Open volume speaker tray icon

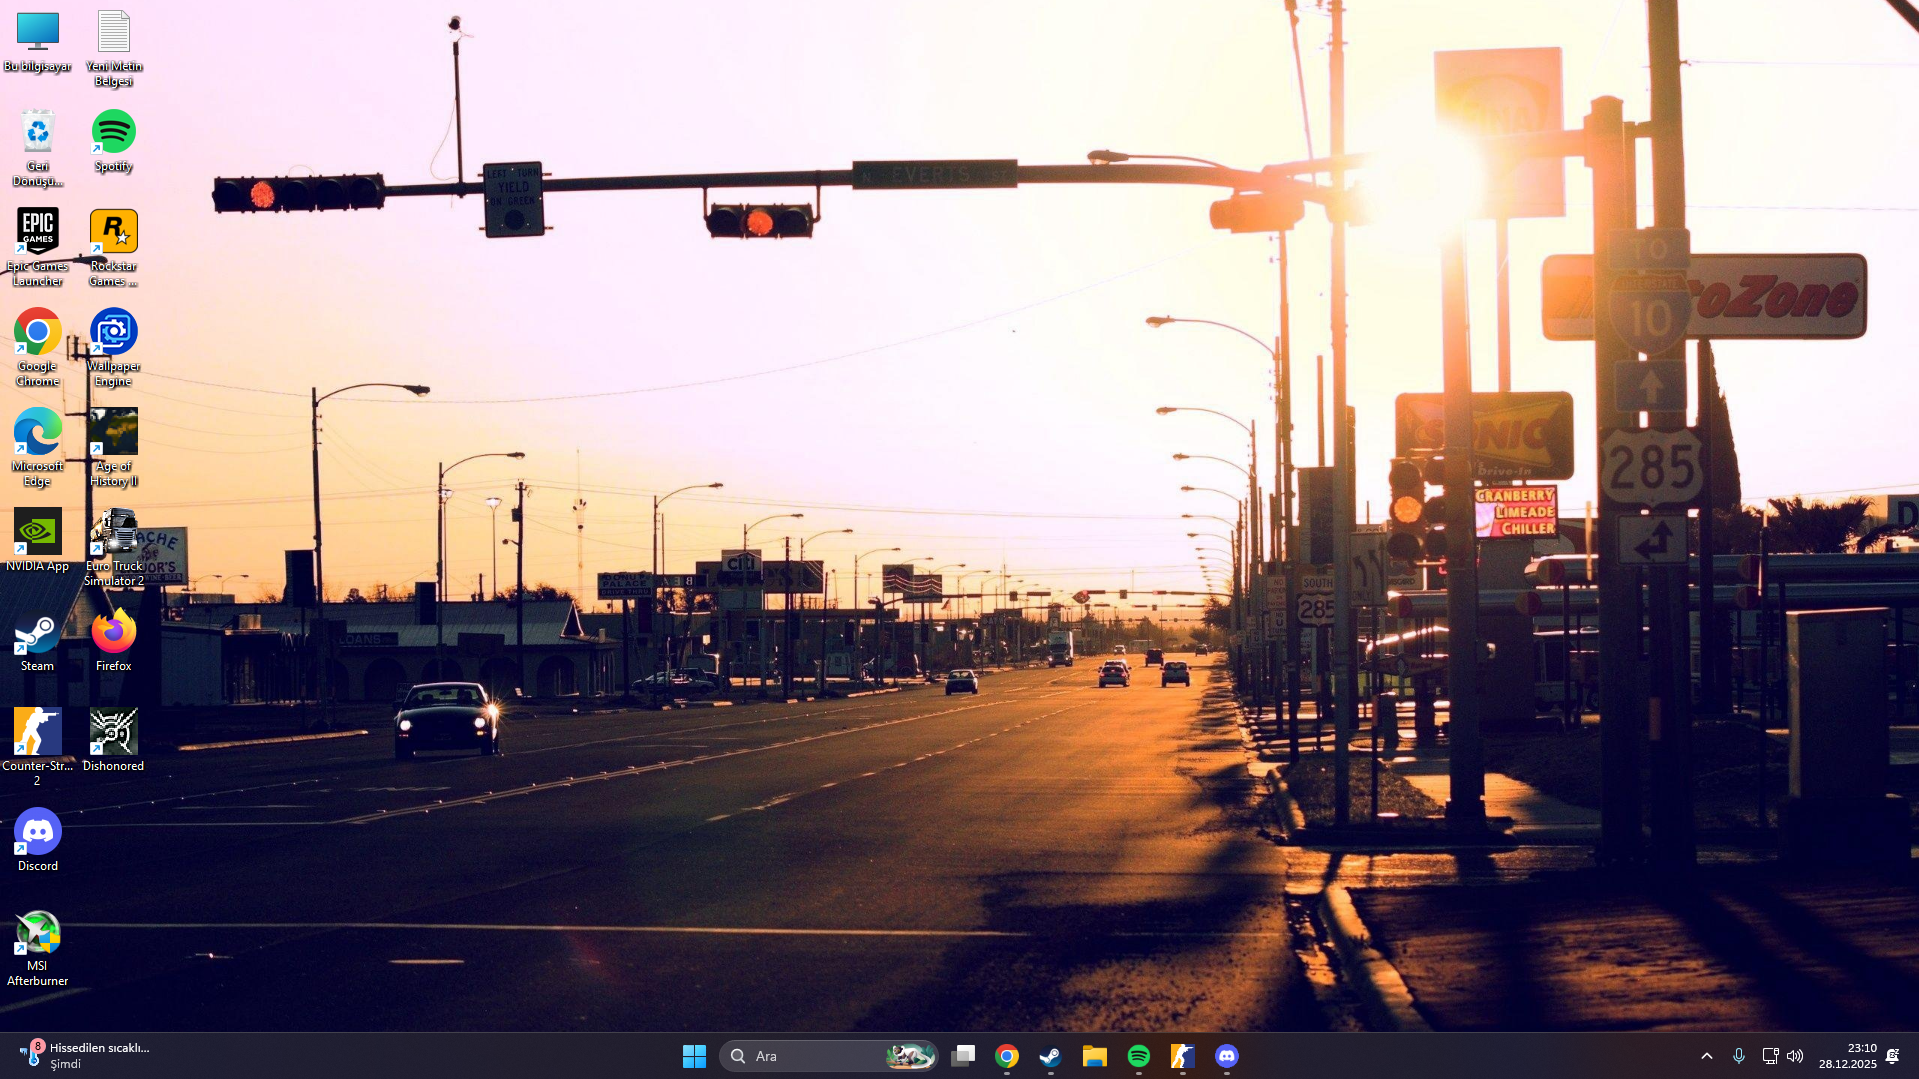1795,1056
